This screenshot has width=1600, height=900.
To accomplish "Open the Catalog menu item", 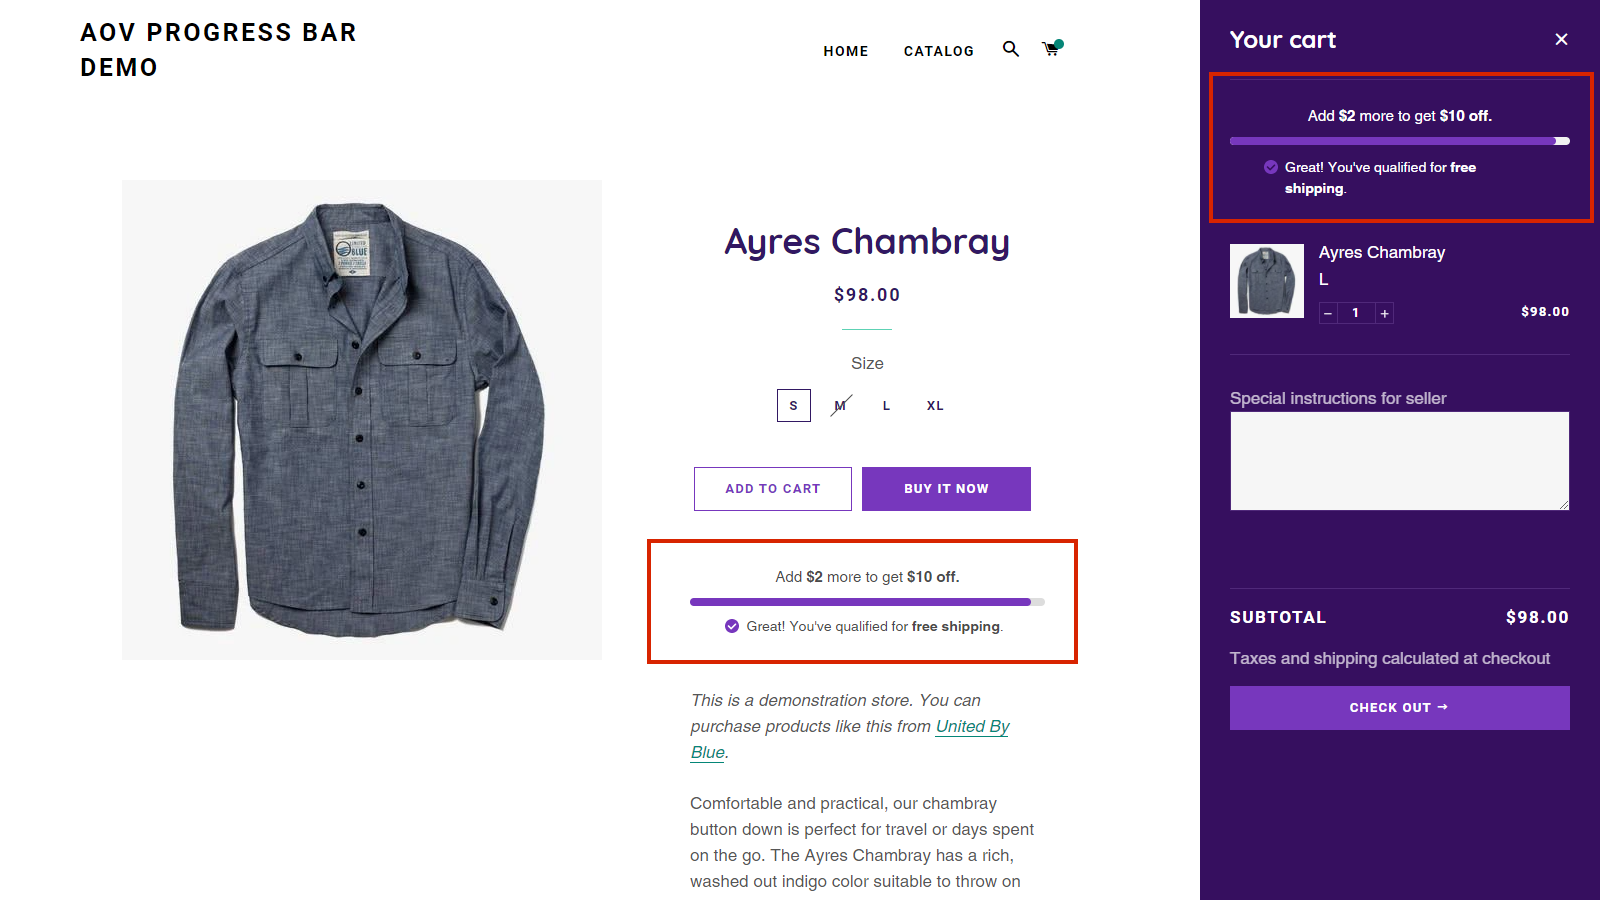I will coord(938,51).
